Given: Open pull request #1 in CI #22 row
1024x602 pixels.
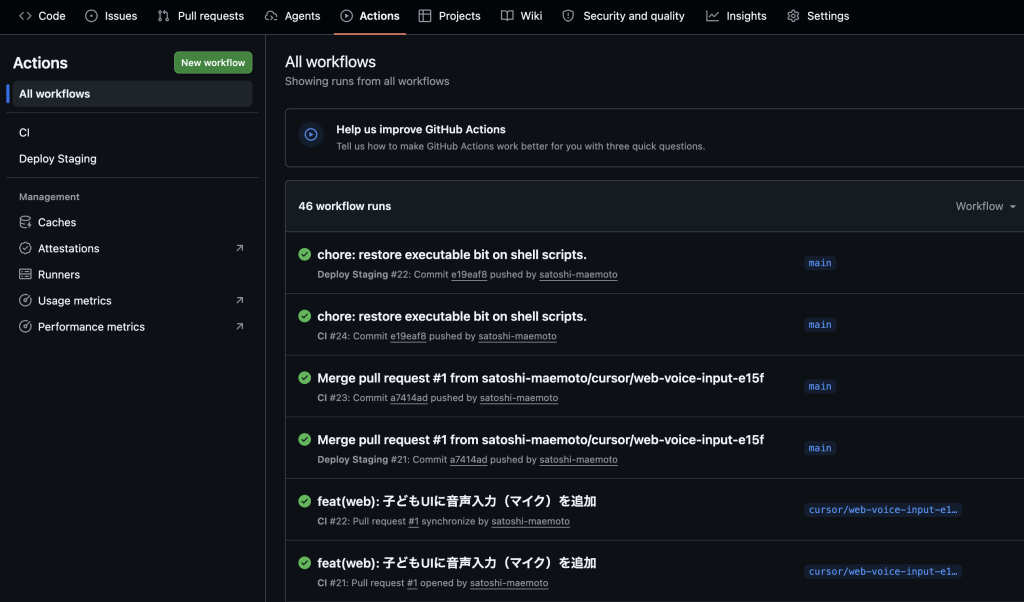Looking at the screenshot, I should [413, 521].
